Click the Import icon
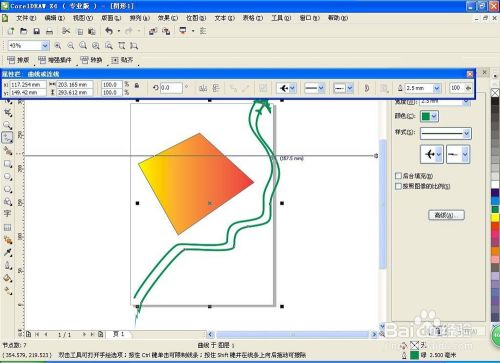 tap(153, 31)
